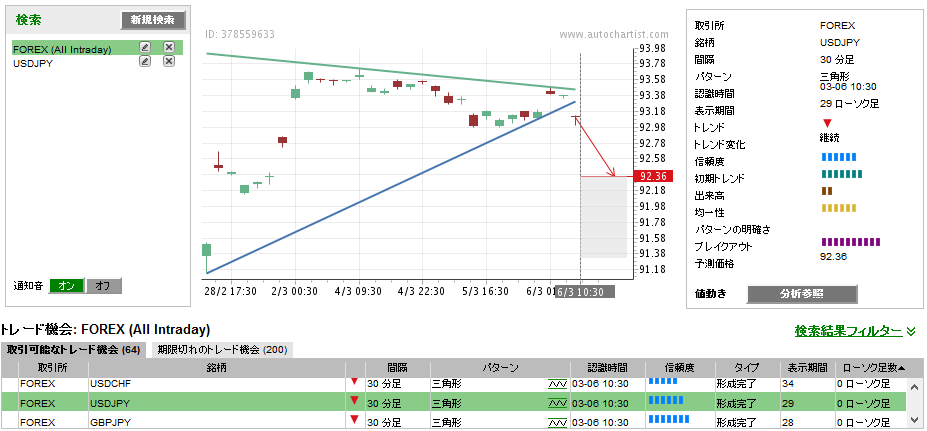
Task: Delete the FOREX (All Intraday) search
Action: click(169, 47)
